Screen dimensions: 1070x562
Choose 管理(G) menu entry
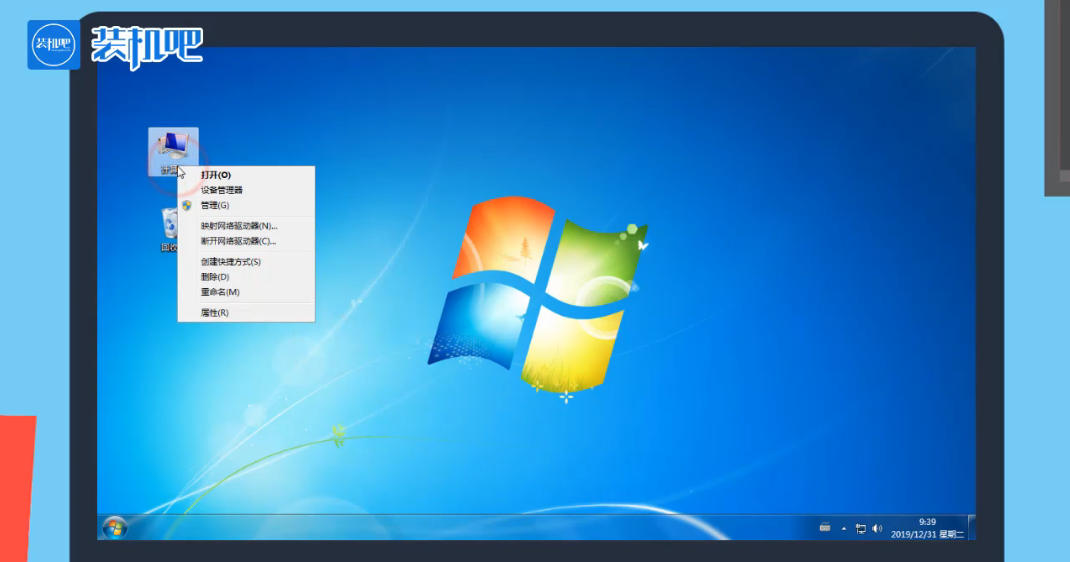[246, 205]
